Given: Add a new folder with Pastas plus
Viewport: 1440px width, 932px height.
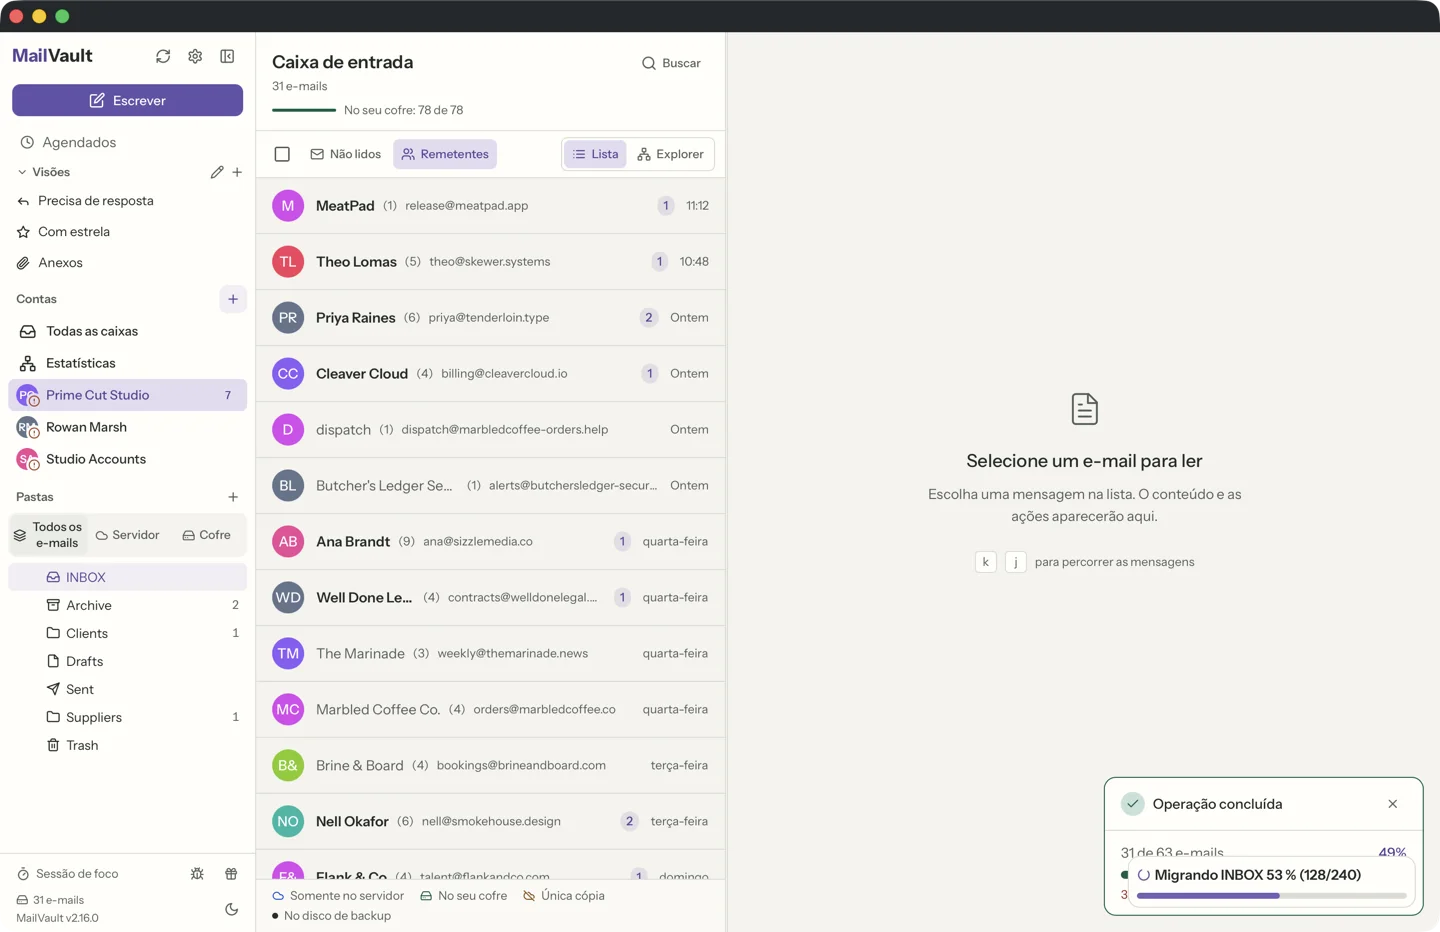Looking at the screenshot, I should pyautogui.click(x=233, y=497).
